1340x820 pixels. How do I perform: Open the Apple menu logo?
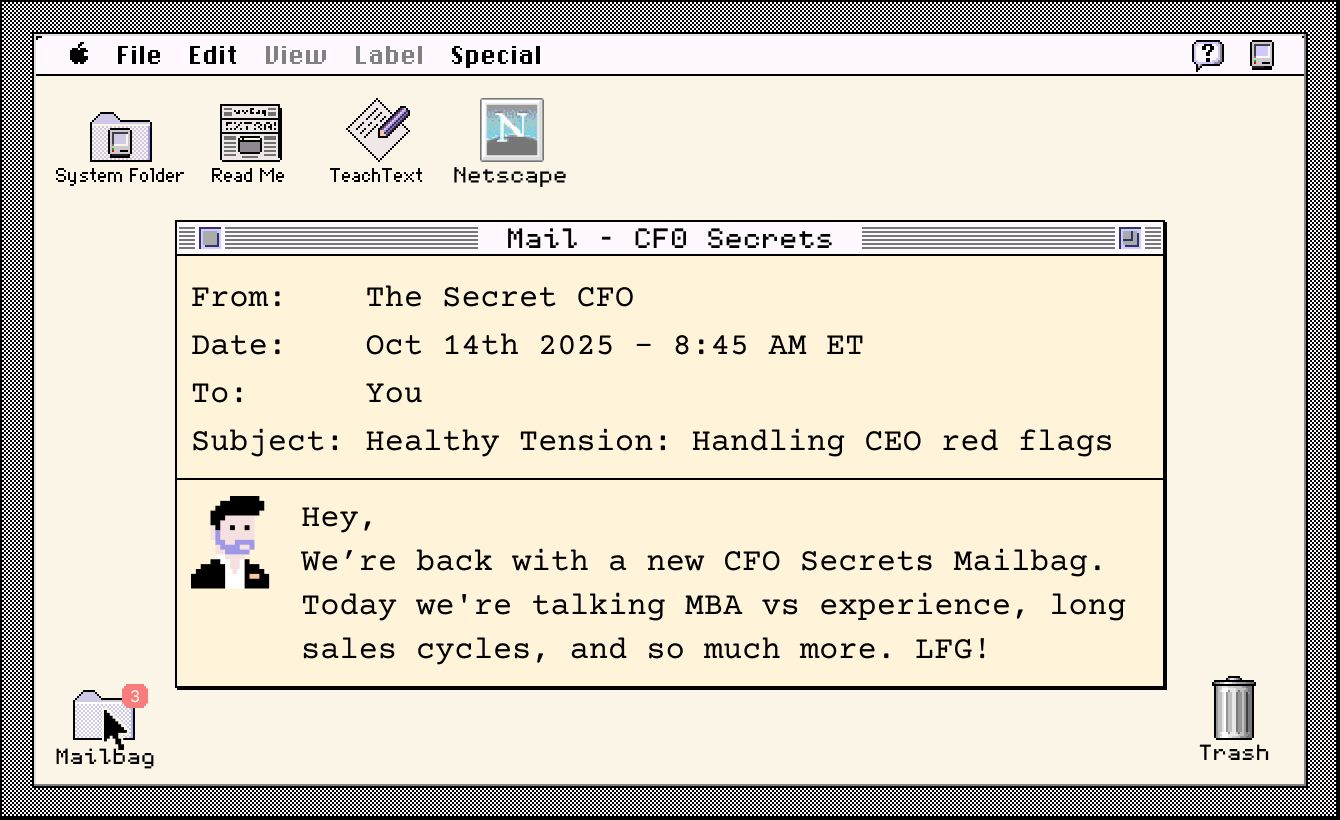(x=79, y=55)
